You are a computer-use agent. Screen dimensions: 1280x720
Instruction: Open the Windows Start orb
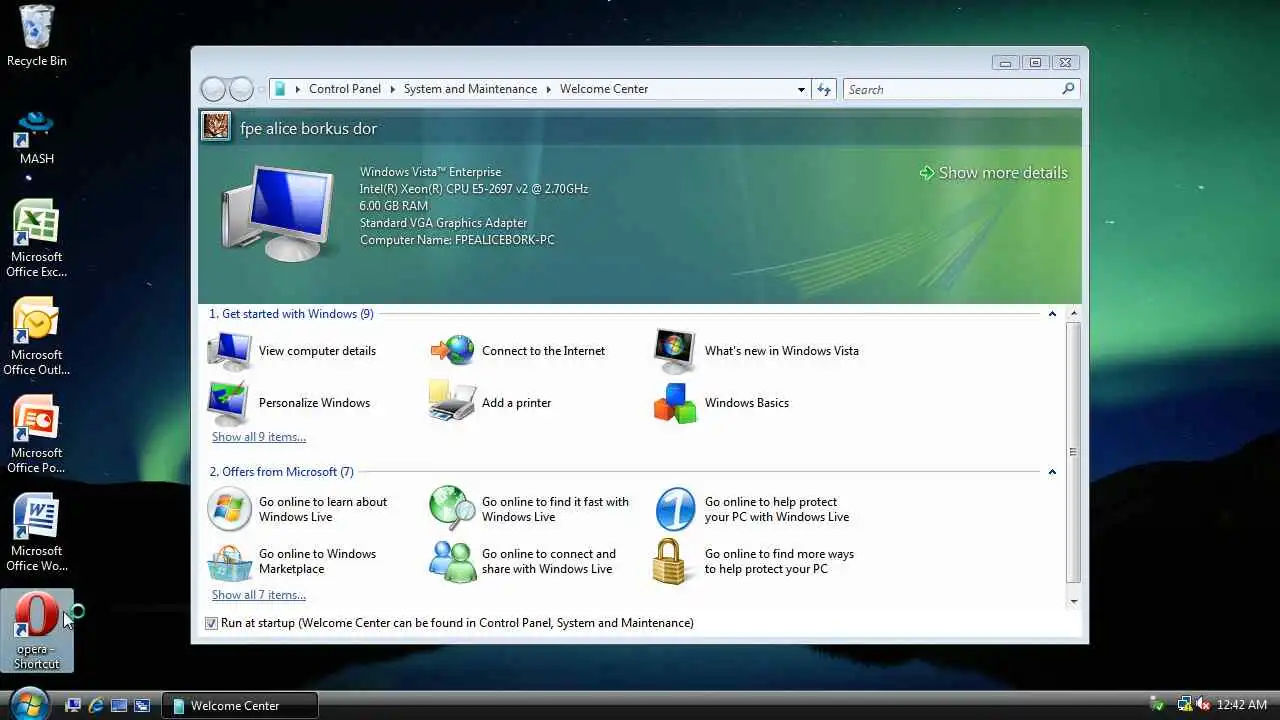pyautogui.click(x=28, y=704)
